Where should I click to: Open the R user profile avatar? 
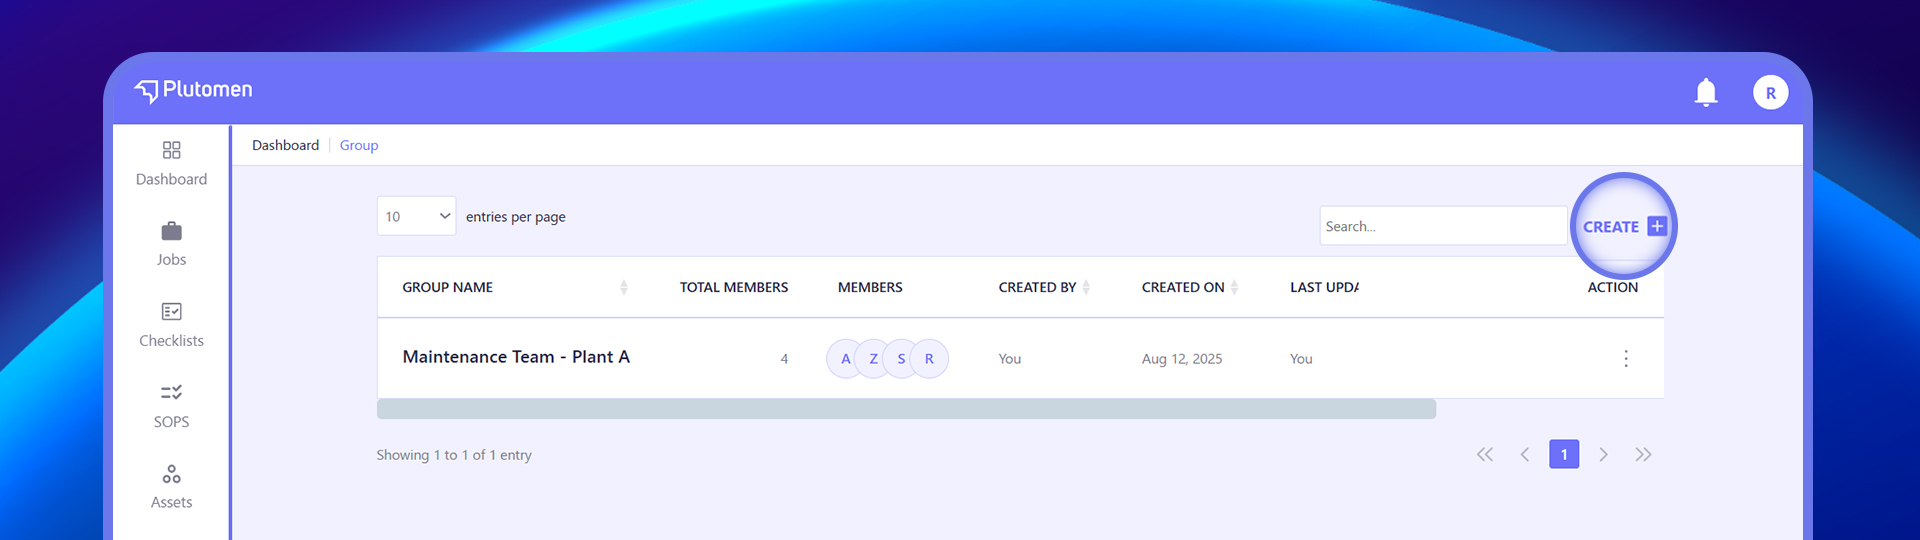pos(1770,93)
